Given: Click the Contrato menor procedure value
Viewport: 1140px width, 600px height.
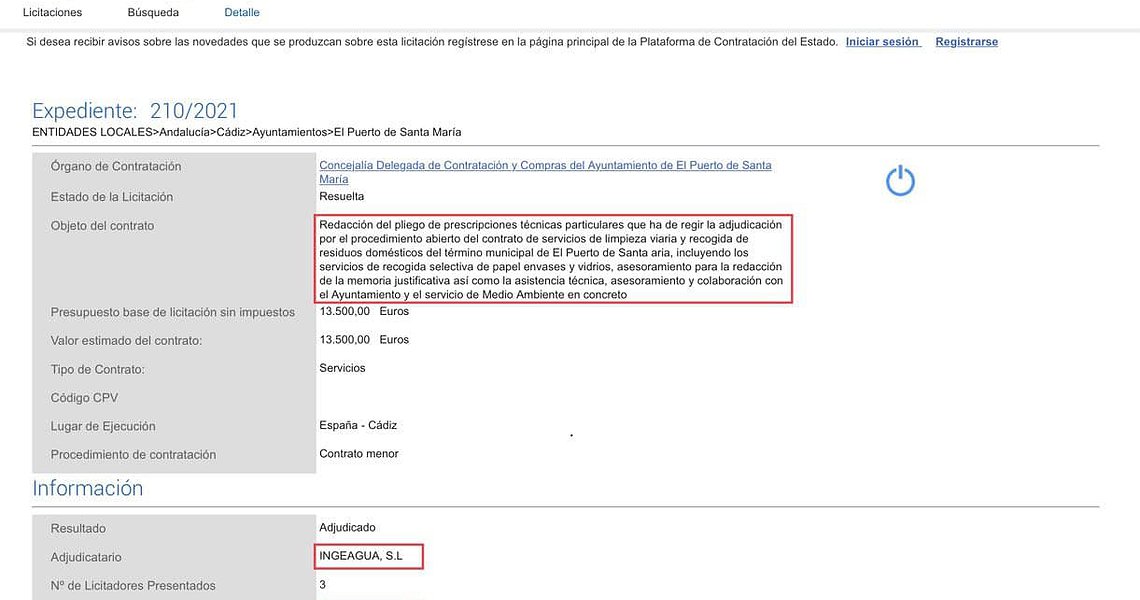Looking at the screenshot, I should (359, 454).
